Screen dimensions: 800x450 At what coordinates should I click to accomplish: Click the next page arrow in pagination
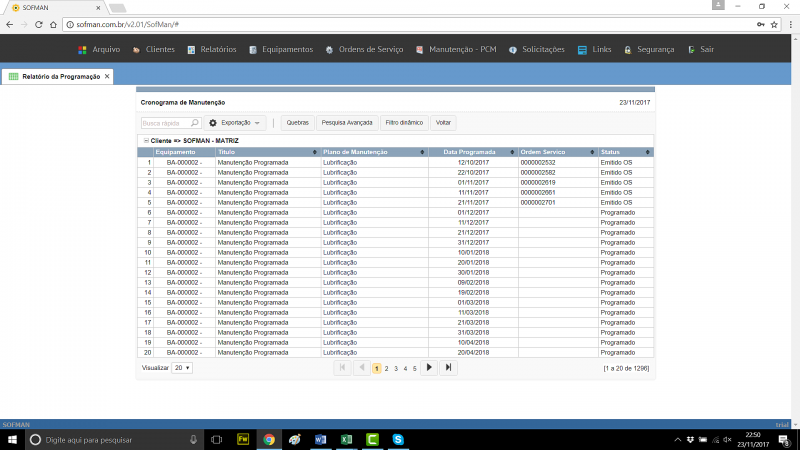coord(429,368)
